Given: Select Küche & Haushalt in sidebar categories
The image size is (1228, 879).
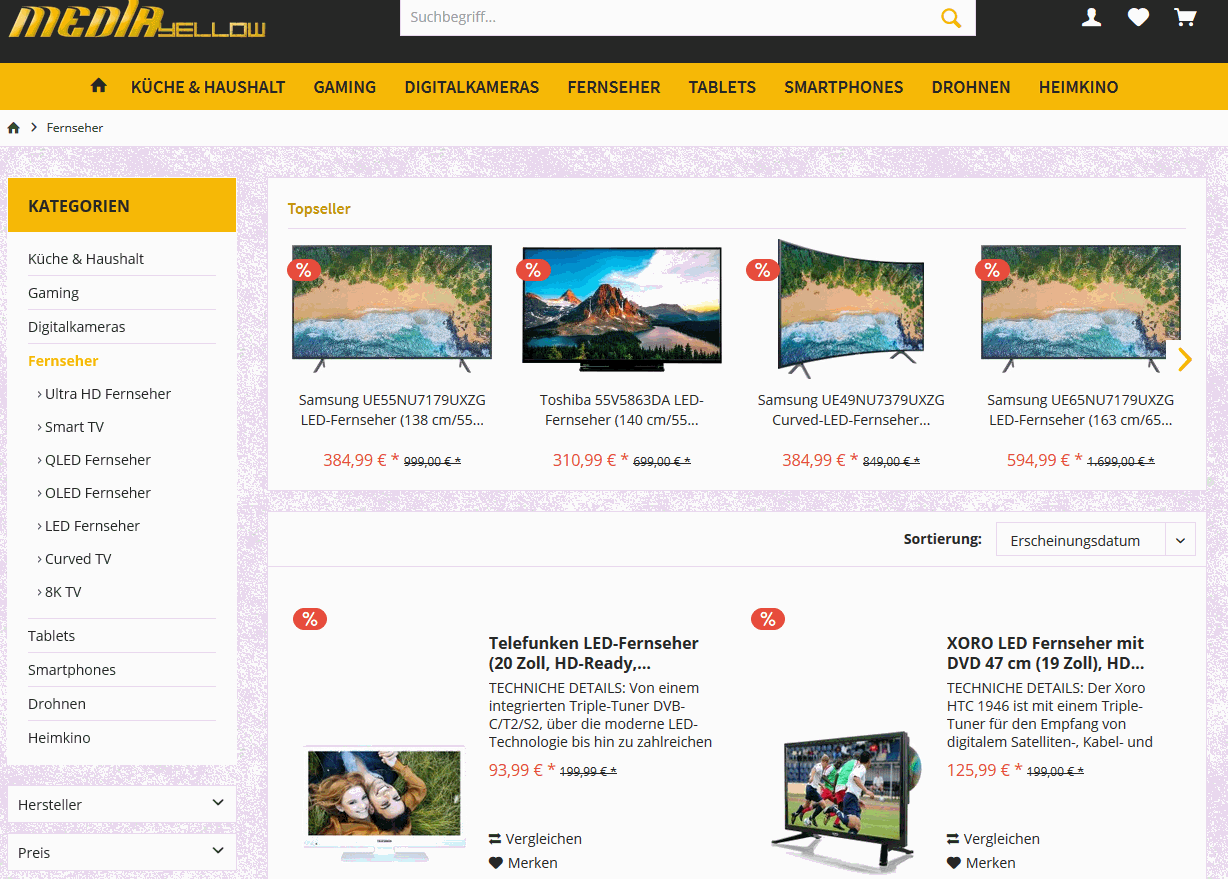Looking at the screenshot, I should (86, 259).
